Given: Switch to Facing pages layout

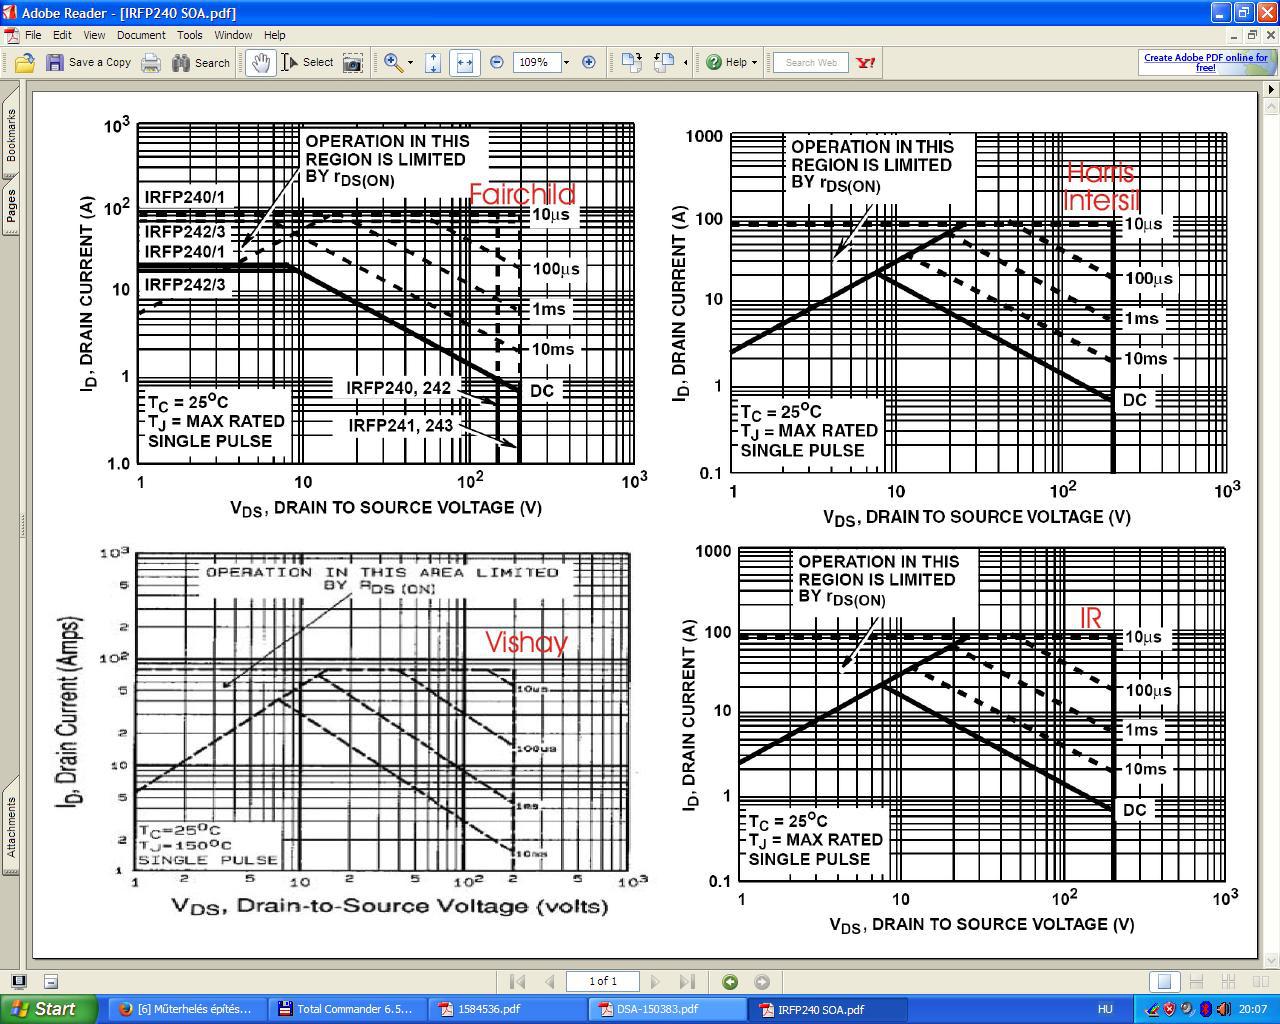Looking at the screenshot, I should (1261, 982).
